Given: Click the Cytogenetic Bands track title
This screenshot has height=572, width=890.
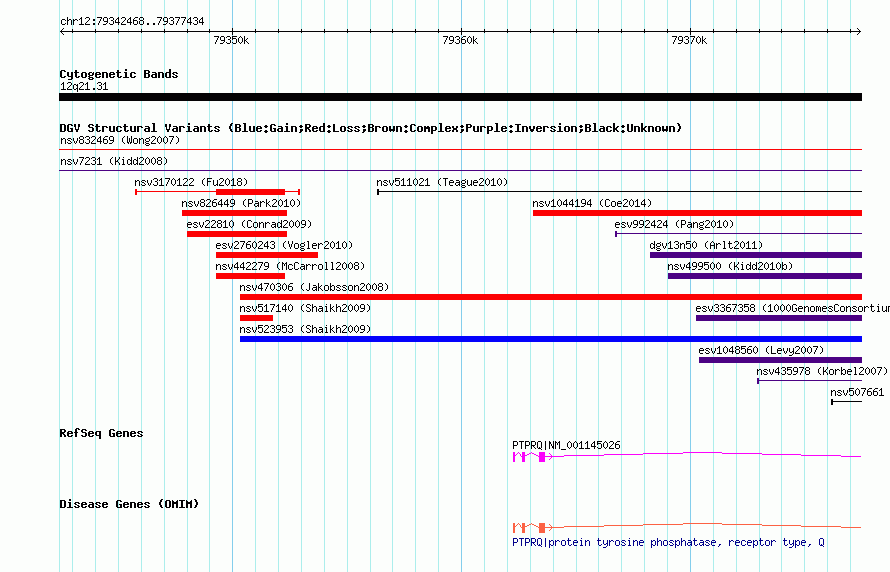Looking at the screenshot, I should point(119,74).
